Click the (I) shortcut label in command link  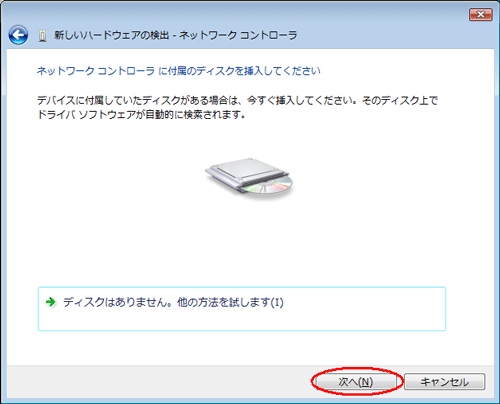(277, 303)
